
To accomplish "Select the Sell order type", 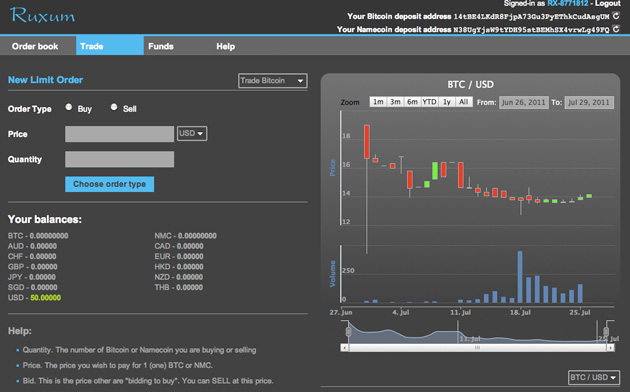I will [114, 107].
